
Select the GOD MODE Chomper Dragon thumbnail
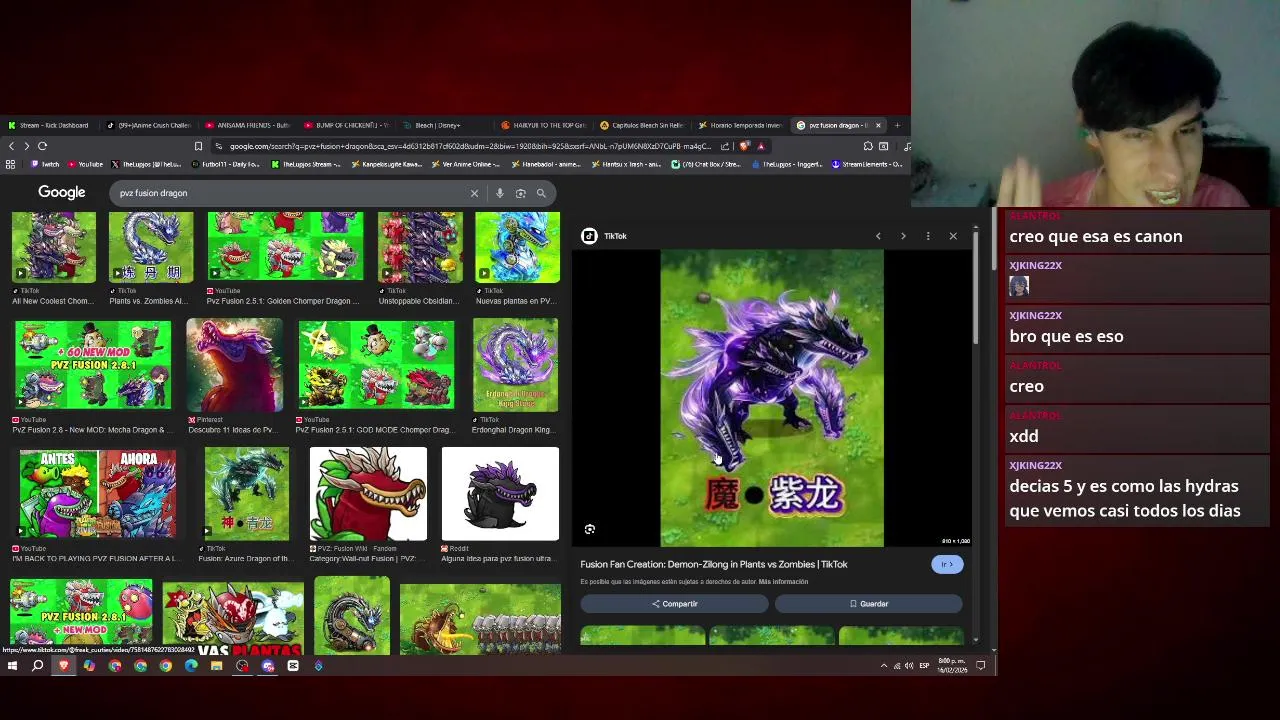pyautogui.click(x=376, y=365)
